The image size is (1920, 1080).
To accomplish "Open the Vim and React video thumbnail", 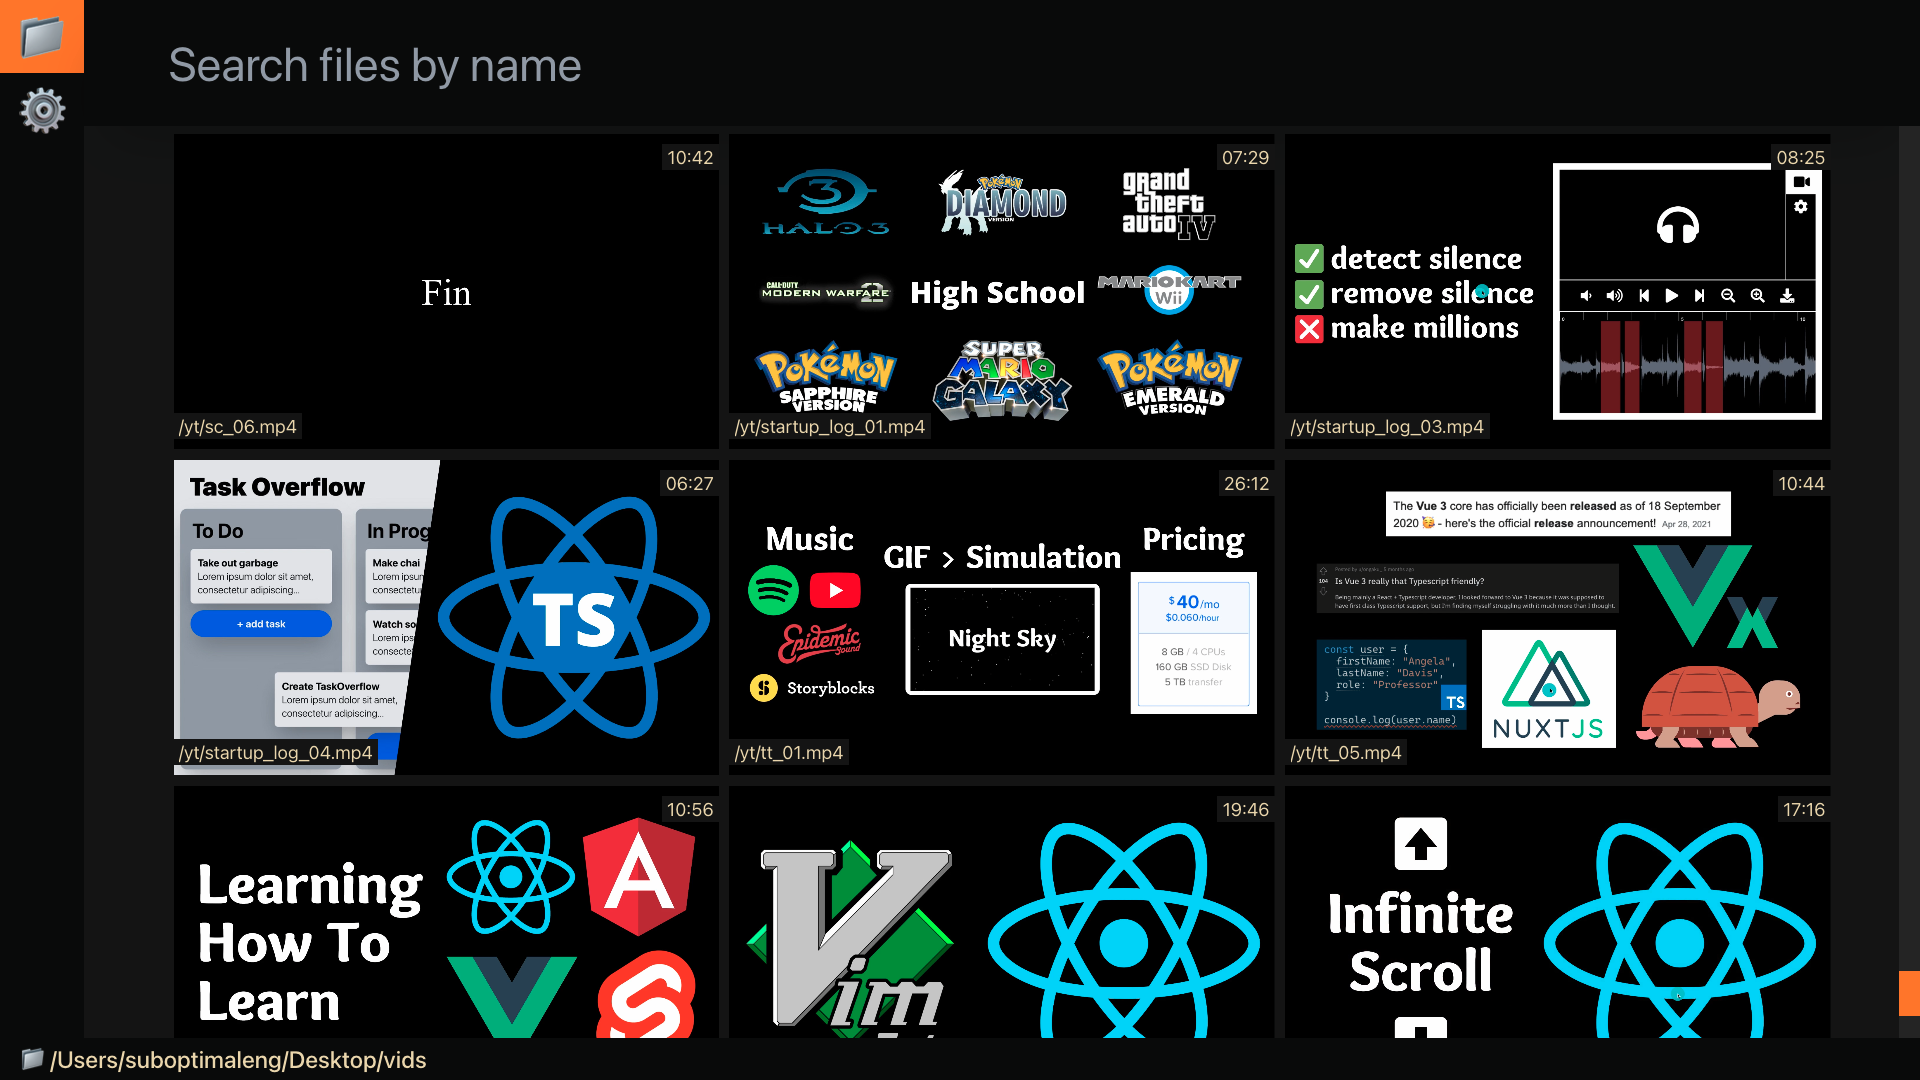I will pyautogui.click(x=1001, y=912).
